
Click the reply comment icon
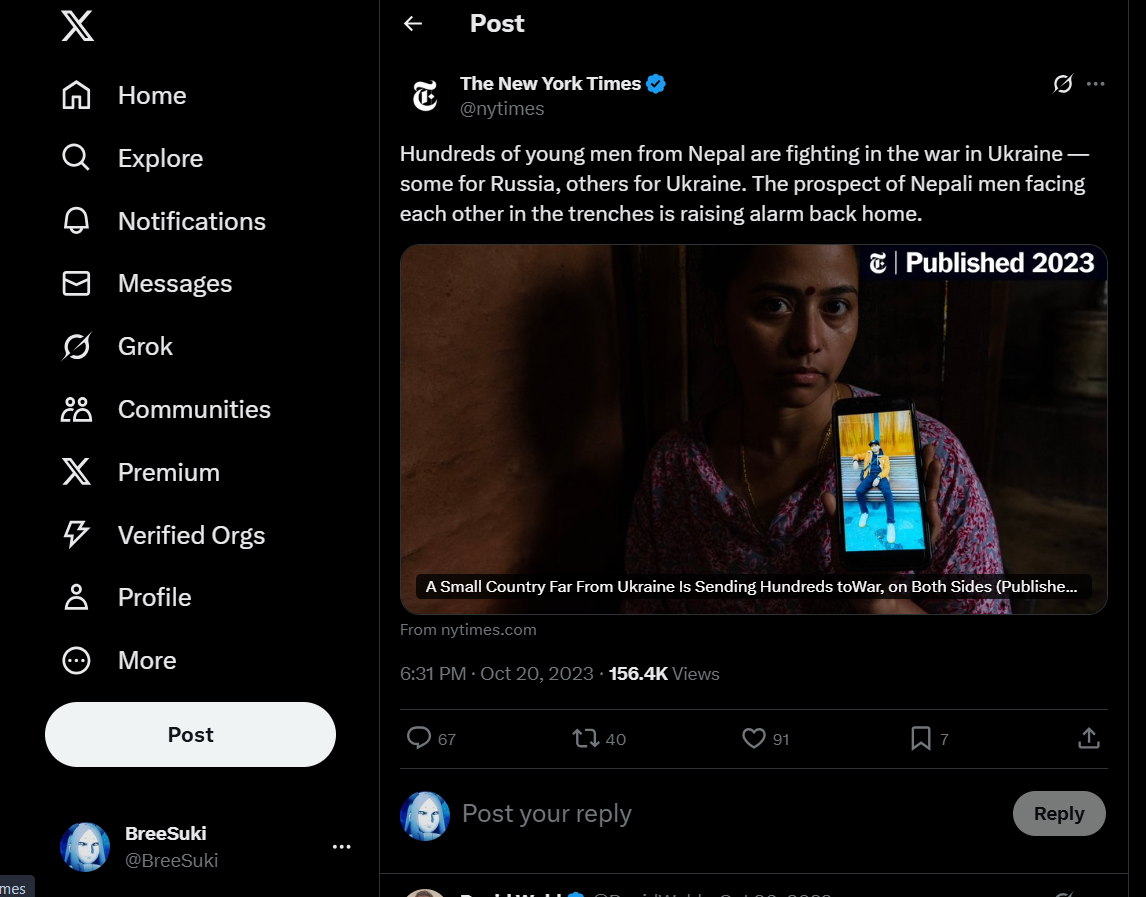tap(419, 738)
